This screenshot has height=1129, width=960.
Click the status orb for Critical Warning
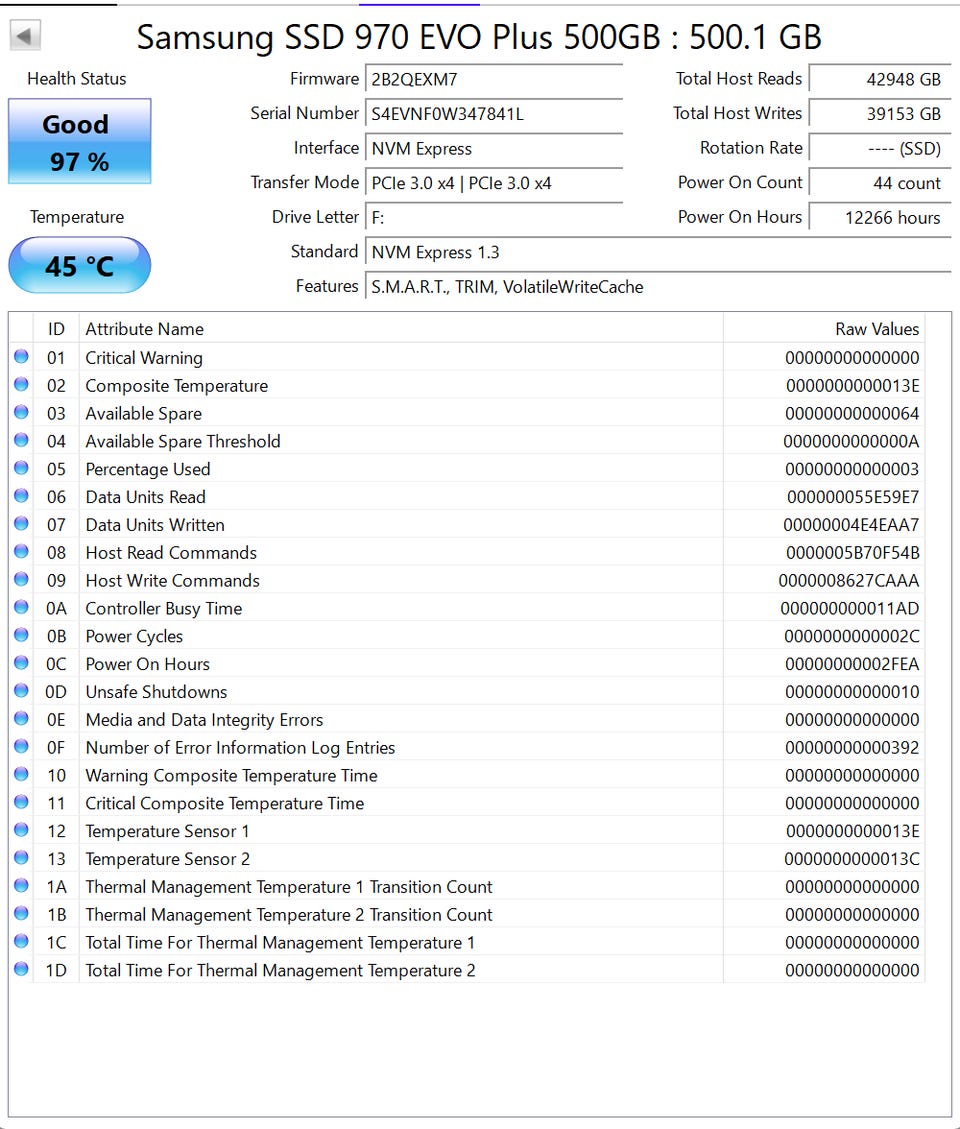22,356
